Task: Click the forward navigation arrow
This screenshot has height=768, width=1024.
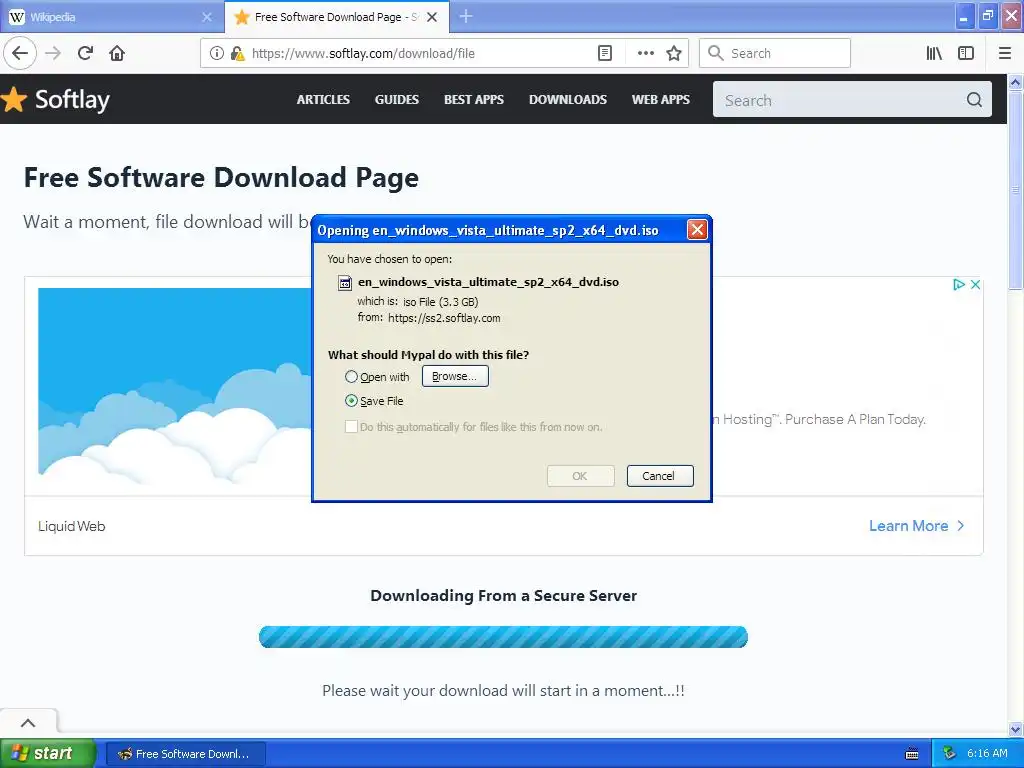Action: [53, 54]
